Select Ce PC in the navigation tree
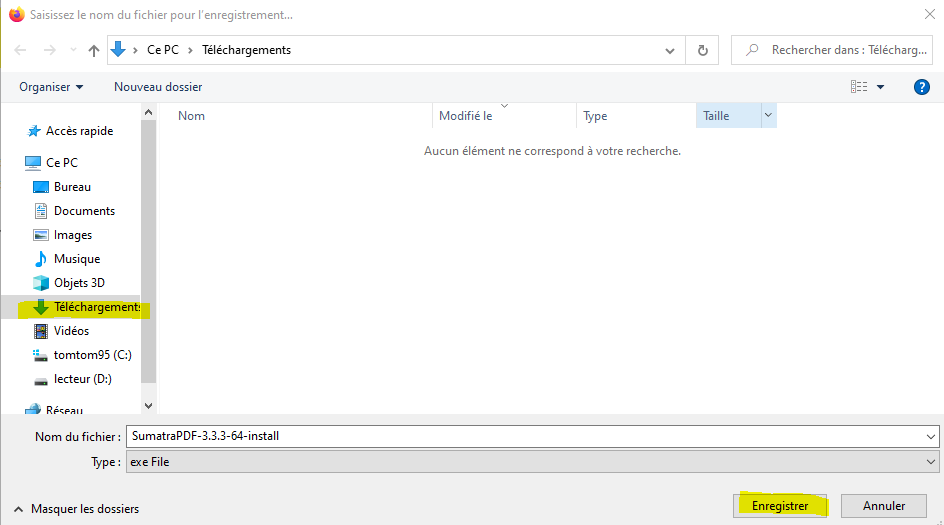 coord(62,163)
